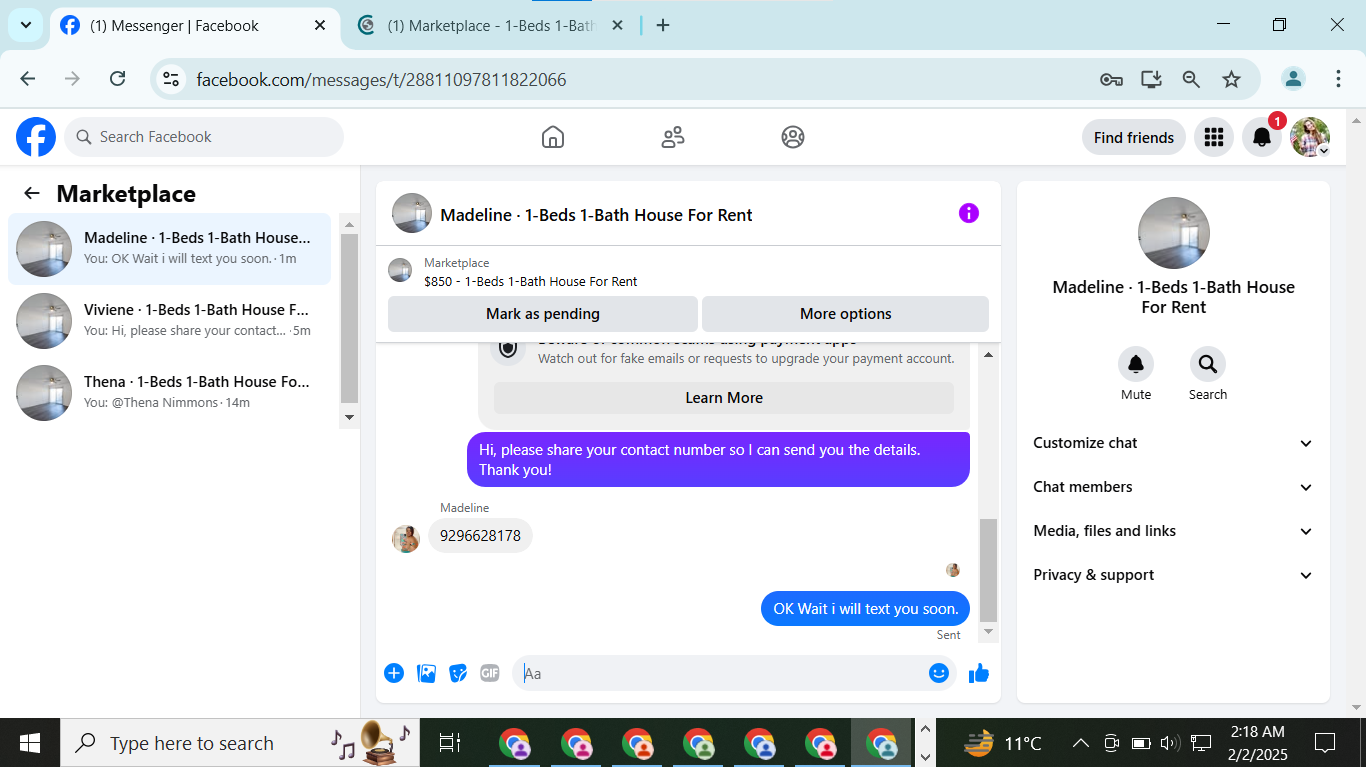
Task: Choose a GIF icon
Action: (x=490, y=673)
